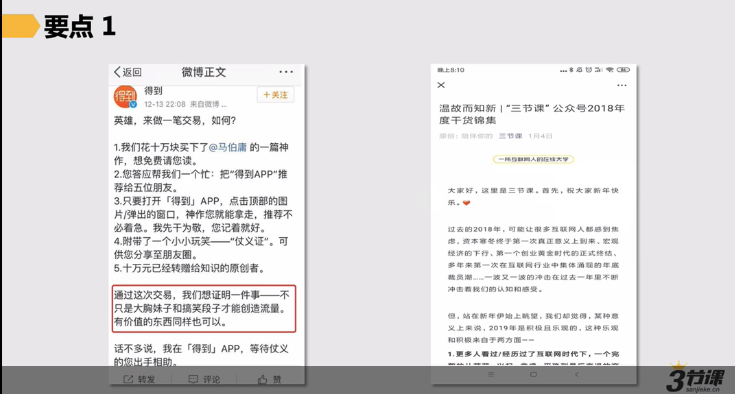Follow 得到 with the +关注 button
Screen dimensions: 735x394
pyautogui.click(x=275, y=95)
